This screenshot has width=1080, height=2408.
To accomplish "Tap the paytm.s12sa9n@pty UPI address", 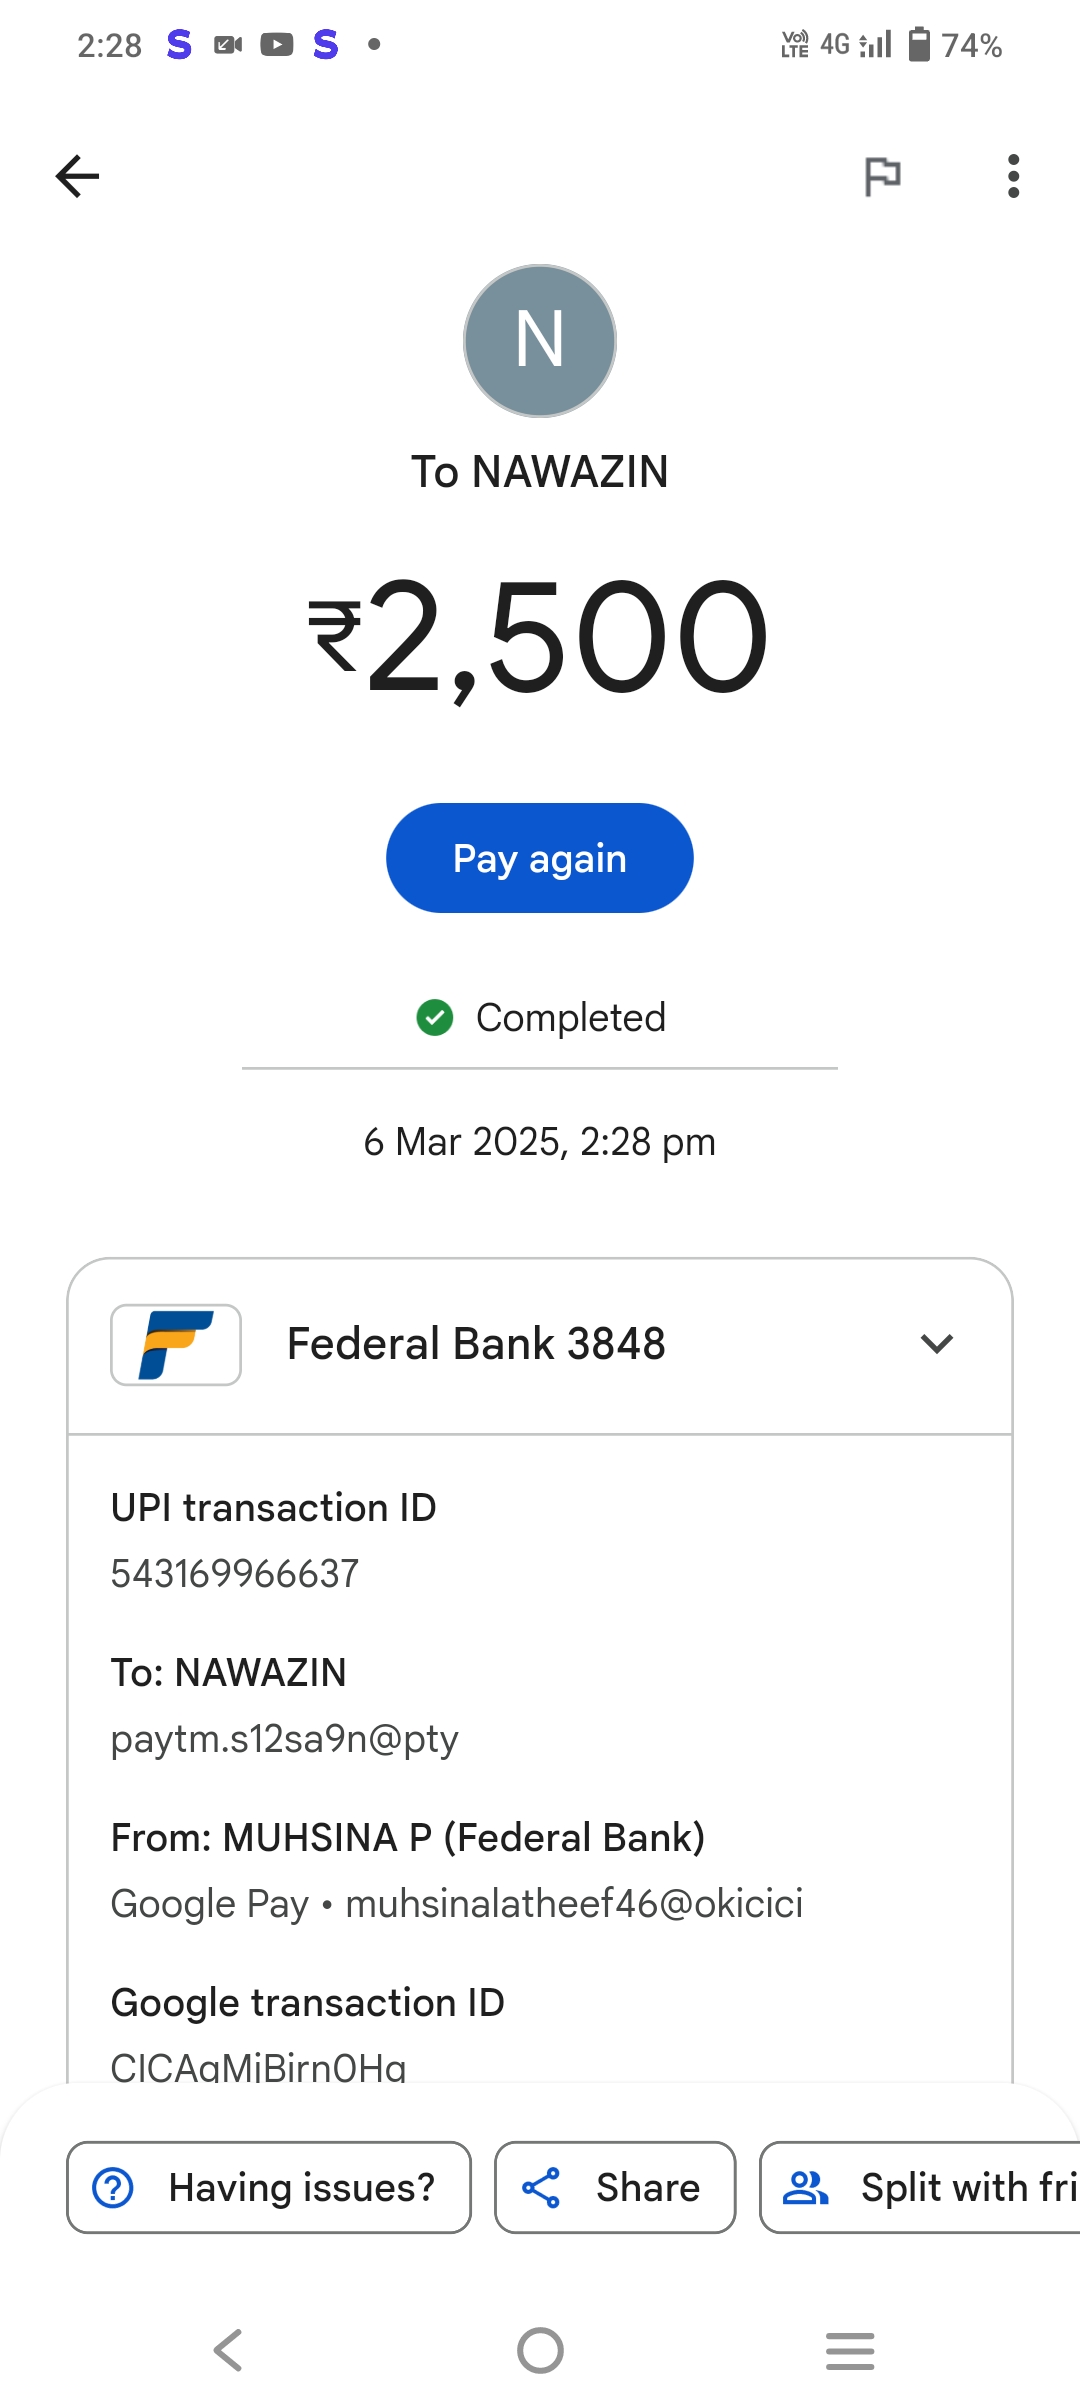I will tap(285, 1739).
